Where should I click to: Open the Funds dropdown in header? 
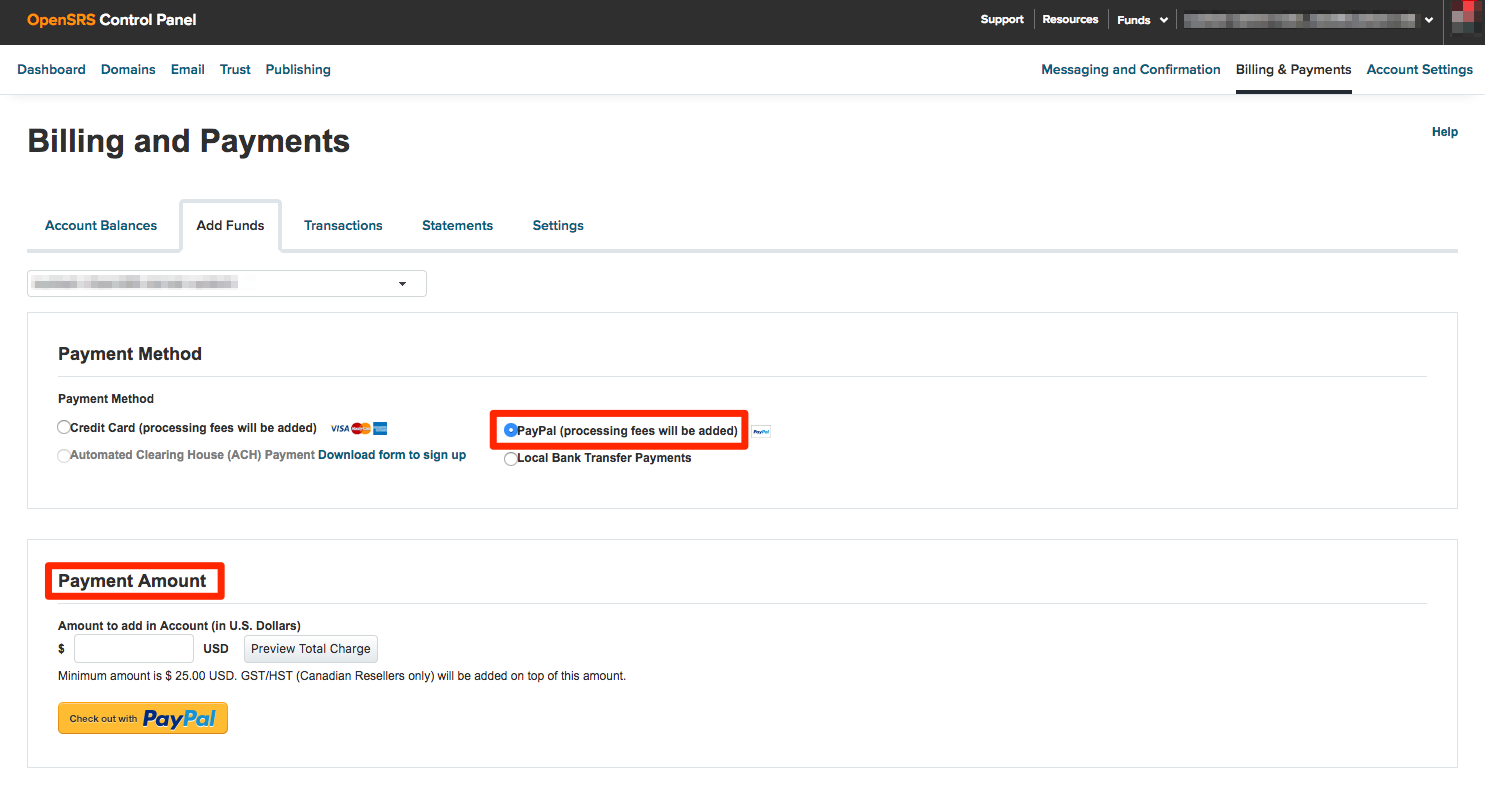pos(1143,20)
